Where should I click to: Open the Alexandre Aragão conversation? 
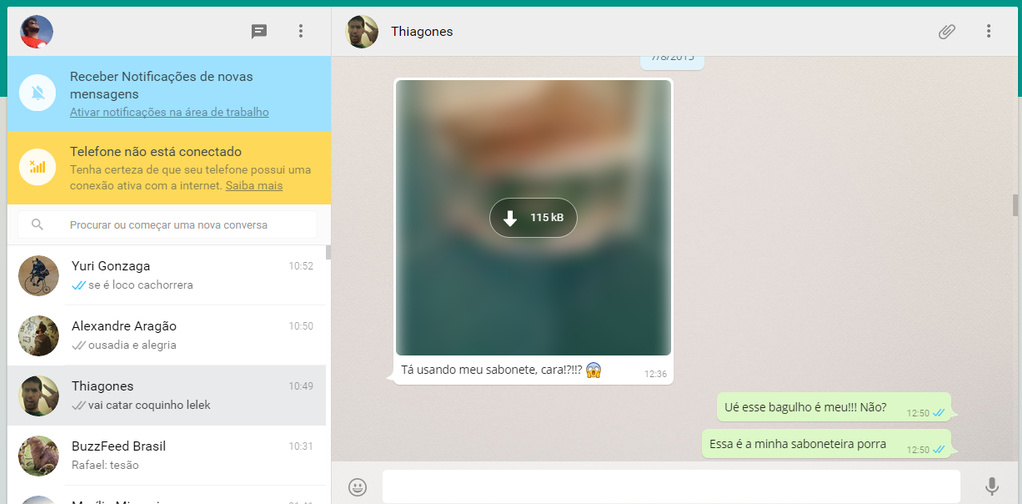(167, 335)
